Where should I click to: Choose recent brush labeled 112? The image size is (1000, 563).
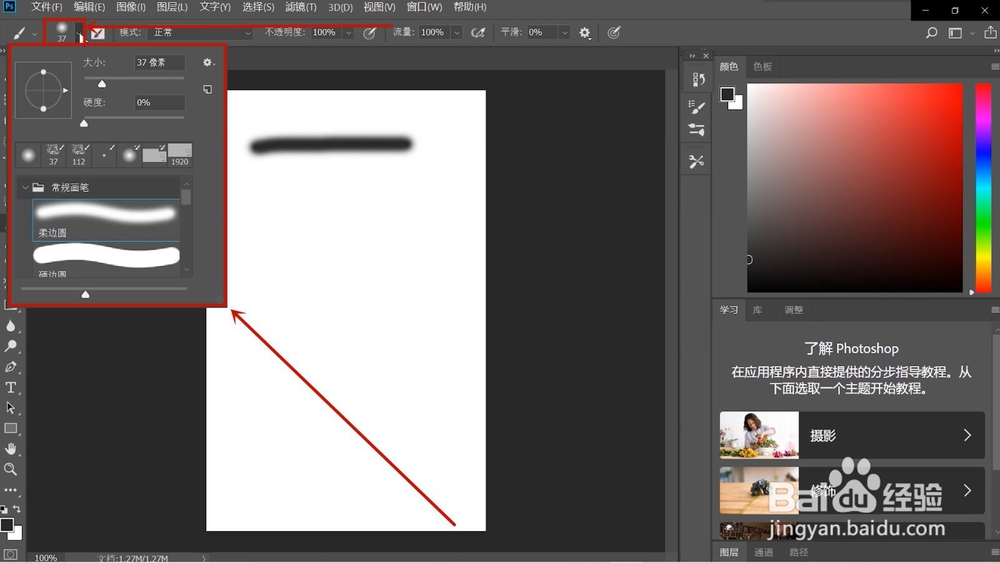click(x=78, y=154)
